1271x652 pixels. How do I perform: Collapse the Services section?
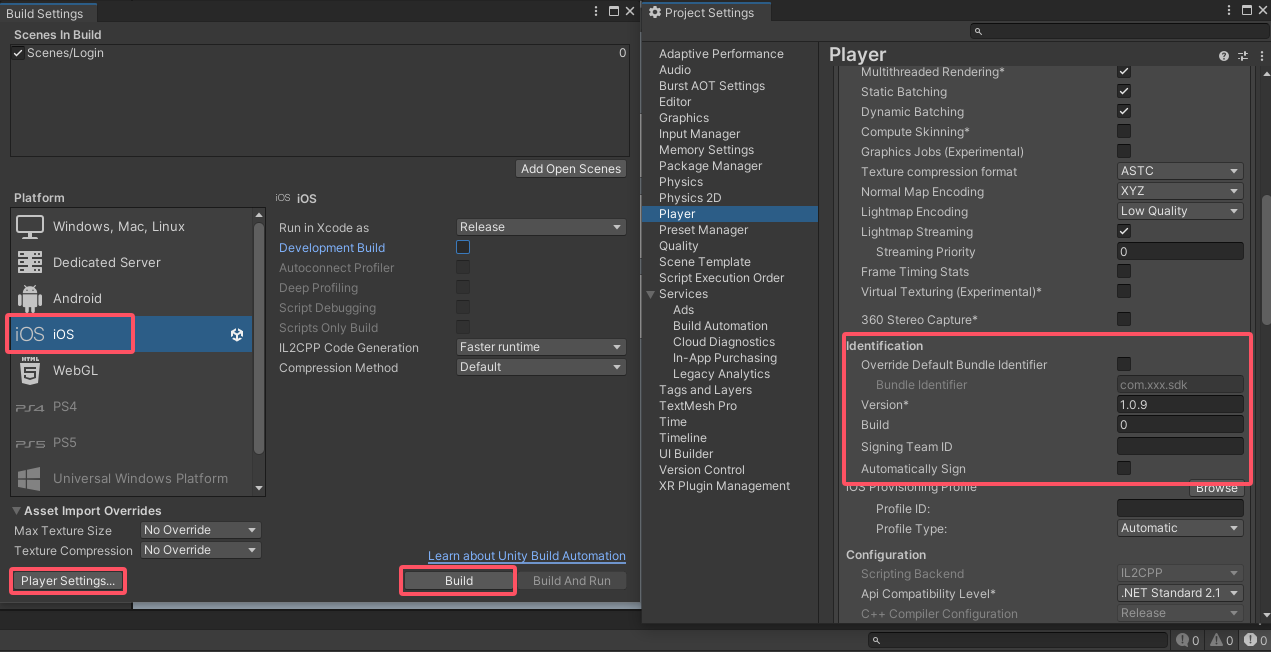tap(650, 293)
